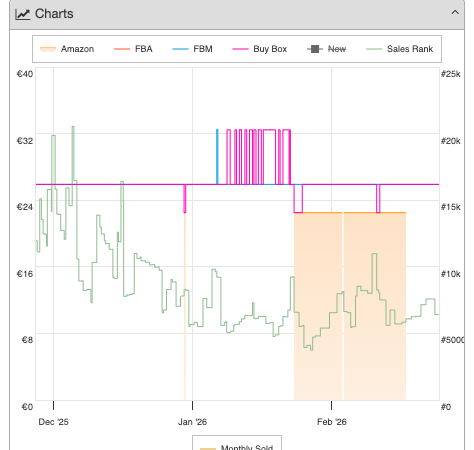The height and width of the screenshot is (450, 474).
Task: Click the €32 price axis label
Action: pos(25,141)
